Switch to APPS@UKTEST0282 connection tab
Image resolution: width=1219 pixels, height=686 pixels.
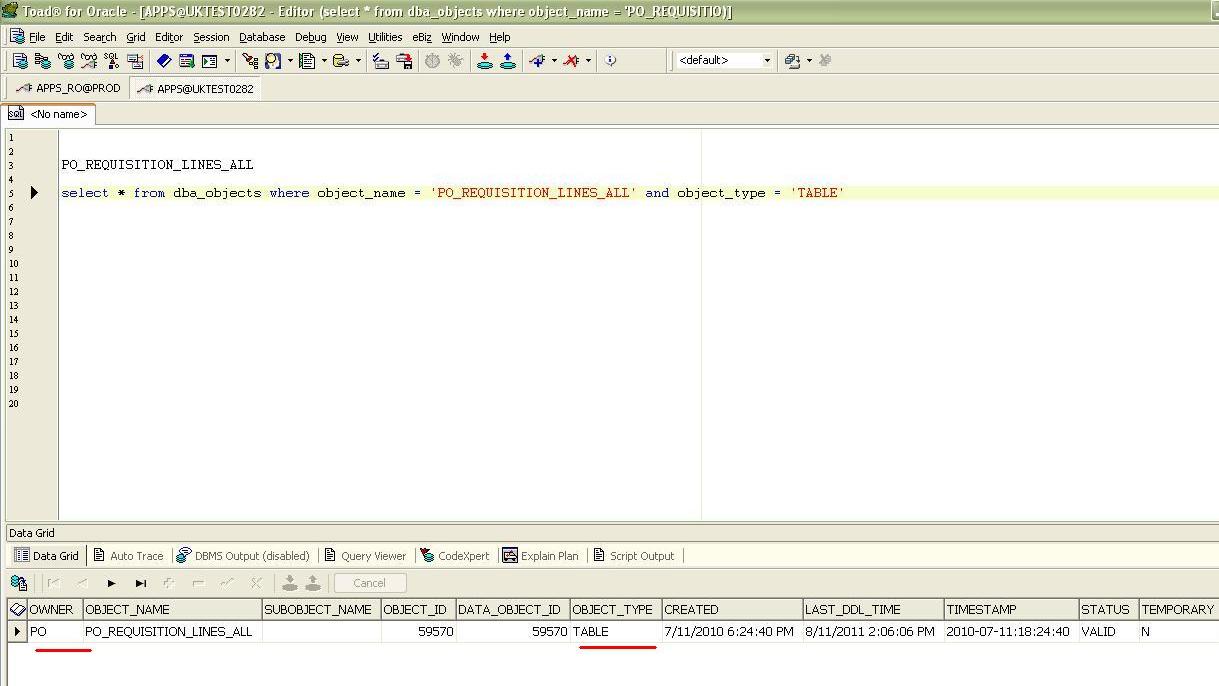pos(195,88)
